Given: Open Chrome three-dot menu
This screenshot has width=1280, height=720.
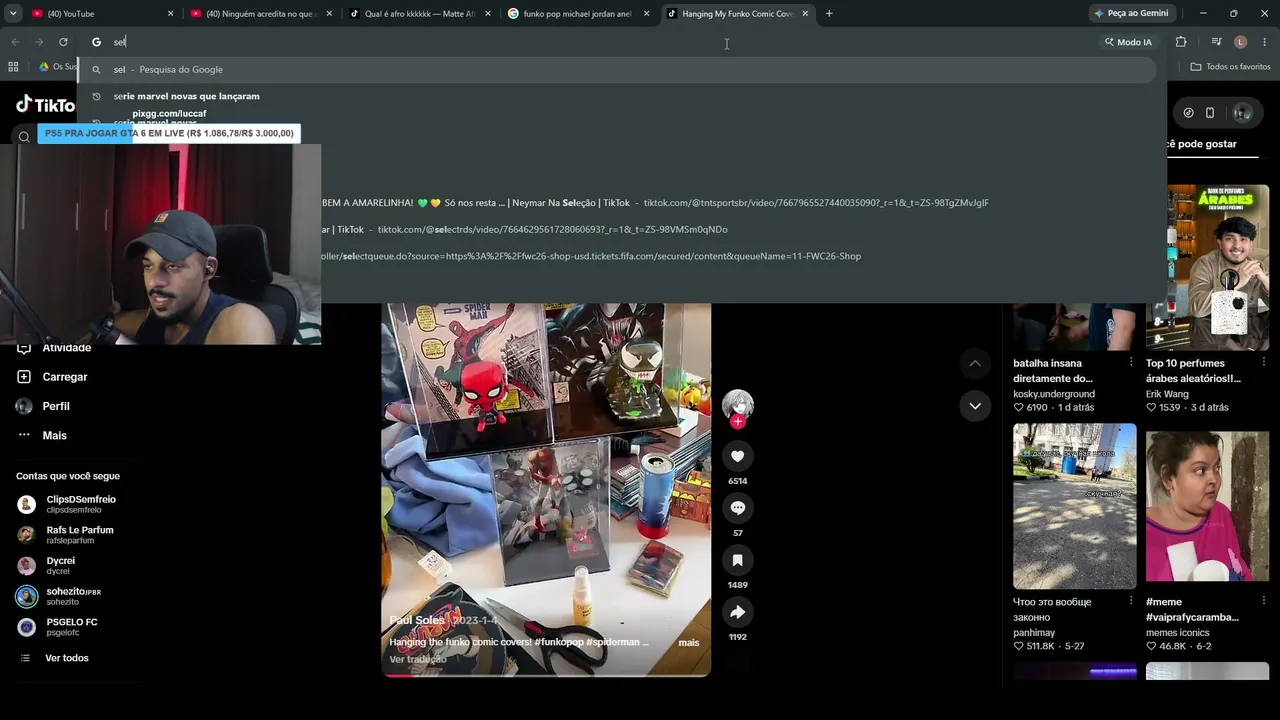Looking at the screenshot, I should click(x=1264, y=42).
